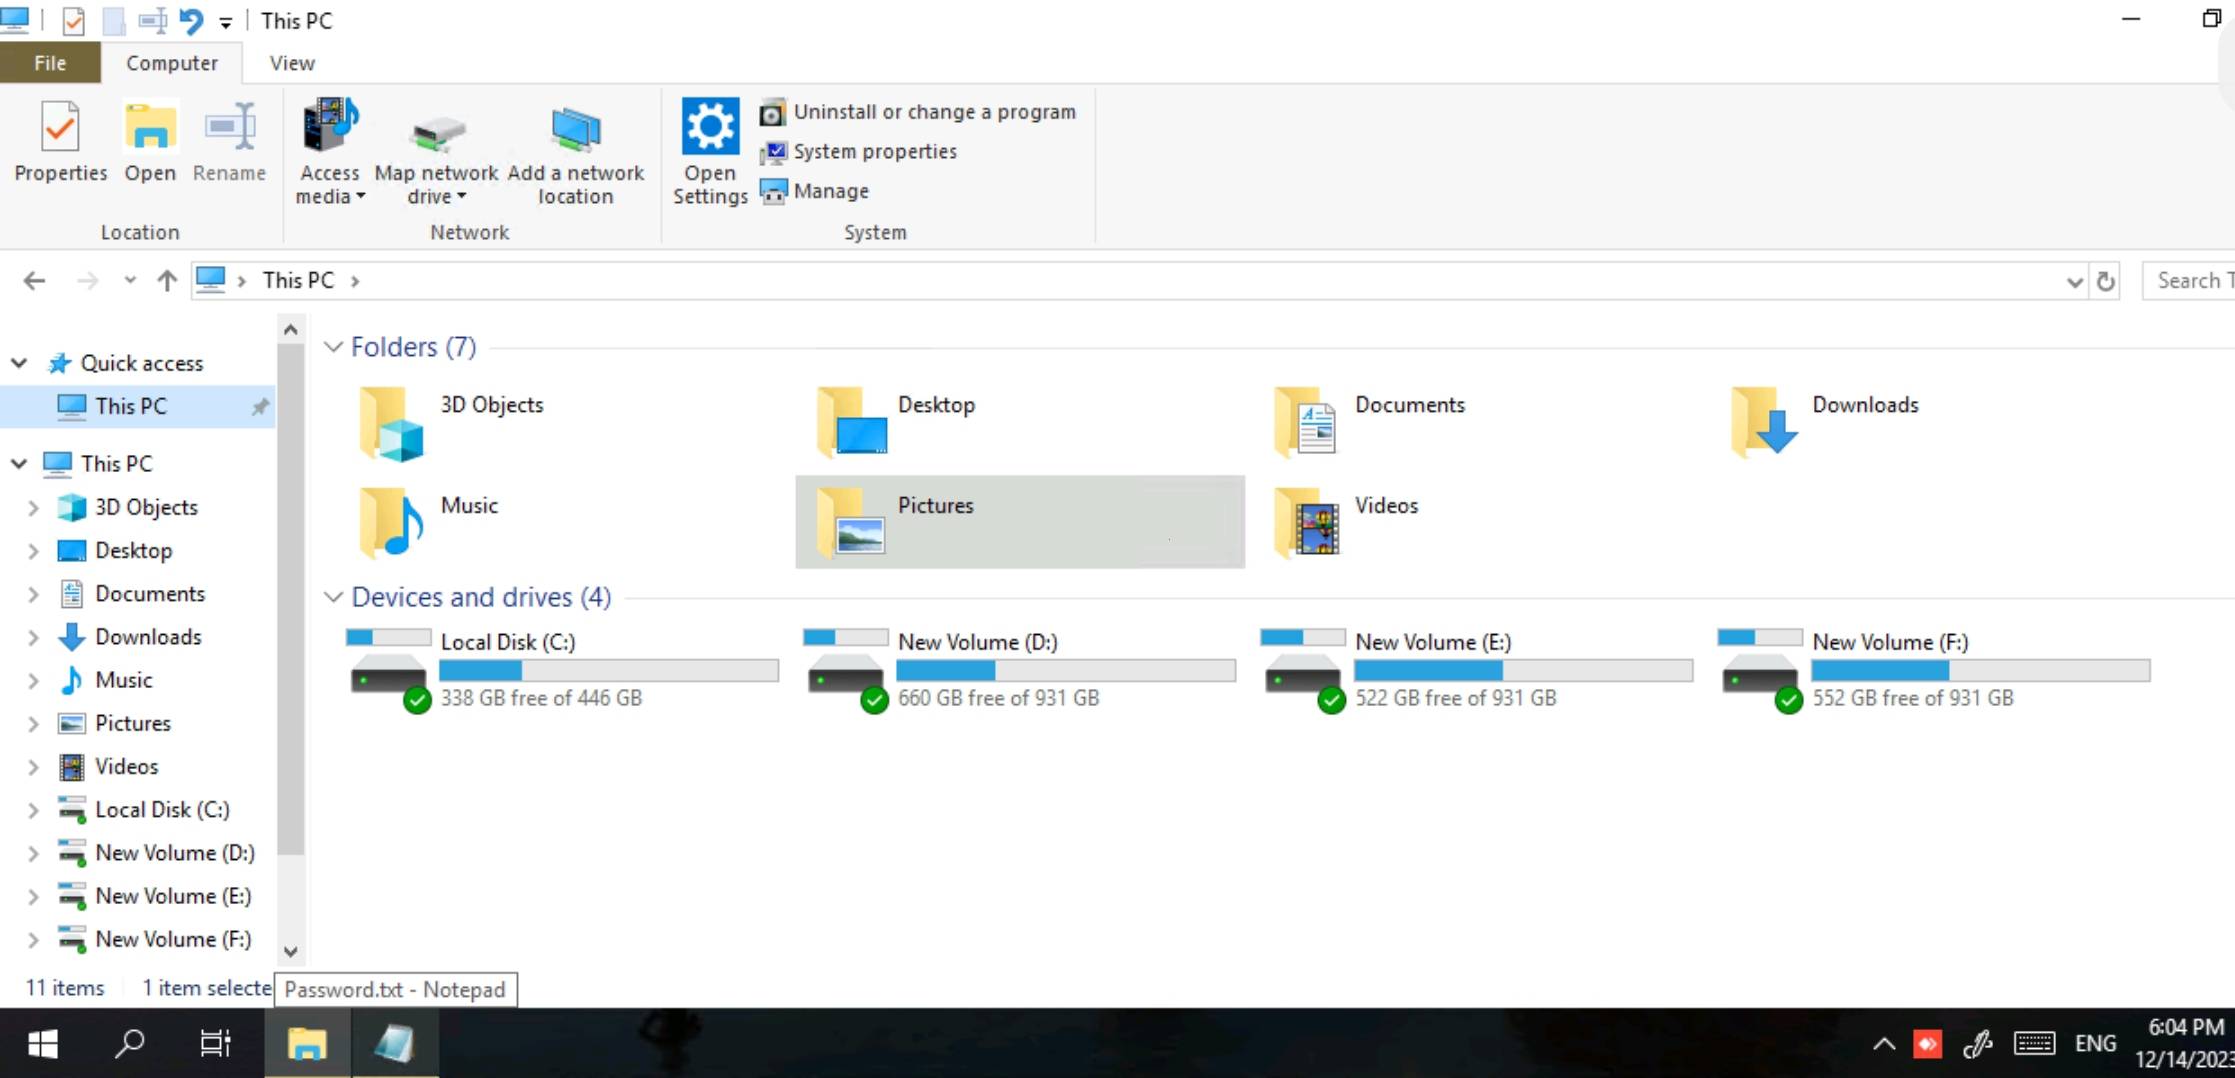
Task: Expand Downloads in the sidebar tree
Action: pyautogui.click(x=33, y=637)
